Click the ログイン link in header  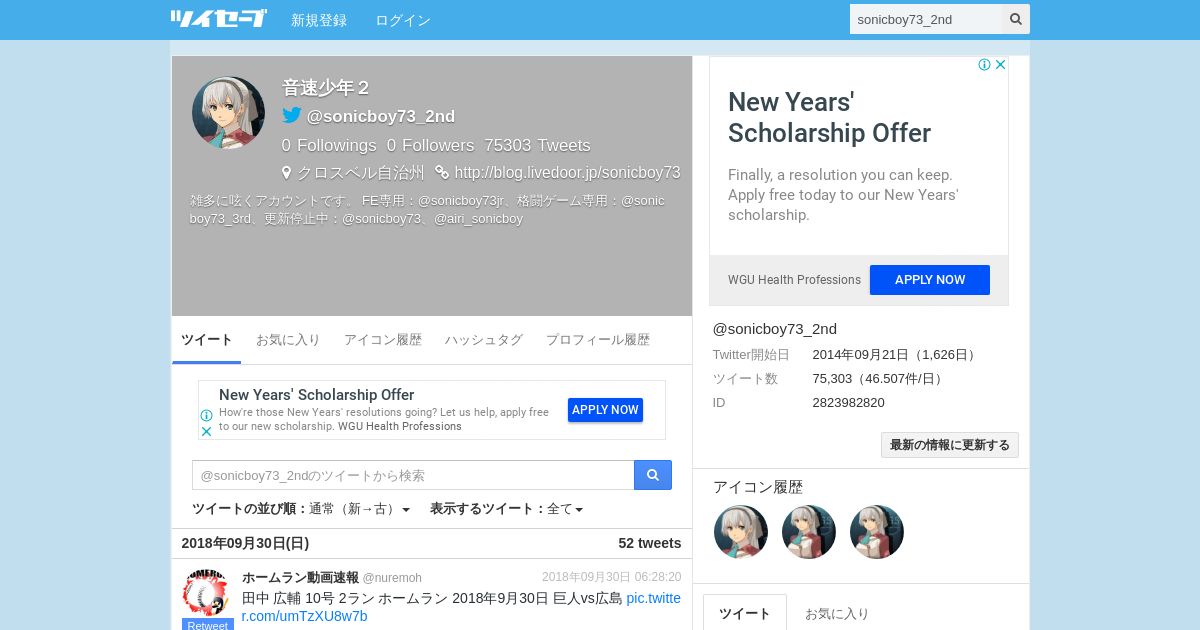click(x=403, y=20)
